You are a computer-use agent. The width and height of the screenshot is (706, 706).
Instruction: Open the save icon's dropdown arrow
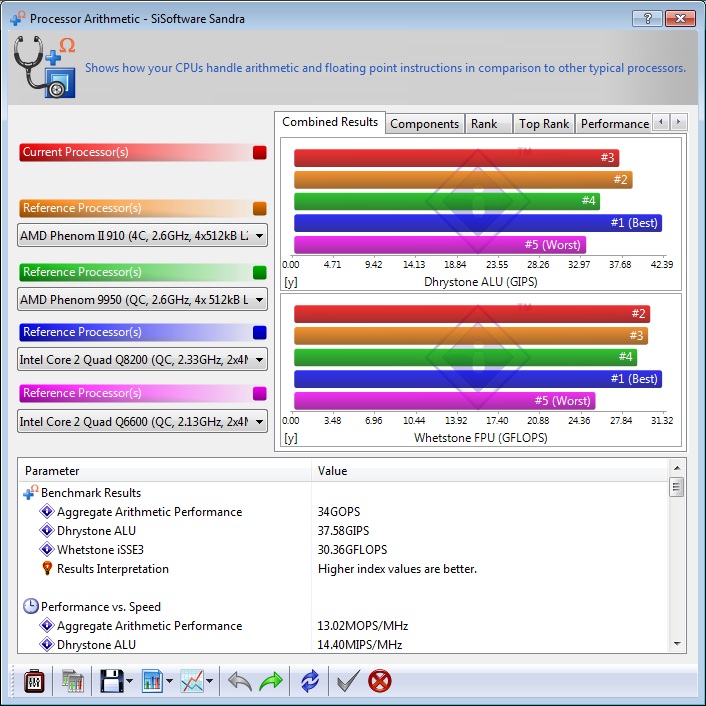click(130, 681)
